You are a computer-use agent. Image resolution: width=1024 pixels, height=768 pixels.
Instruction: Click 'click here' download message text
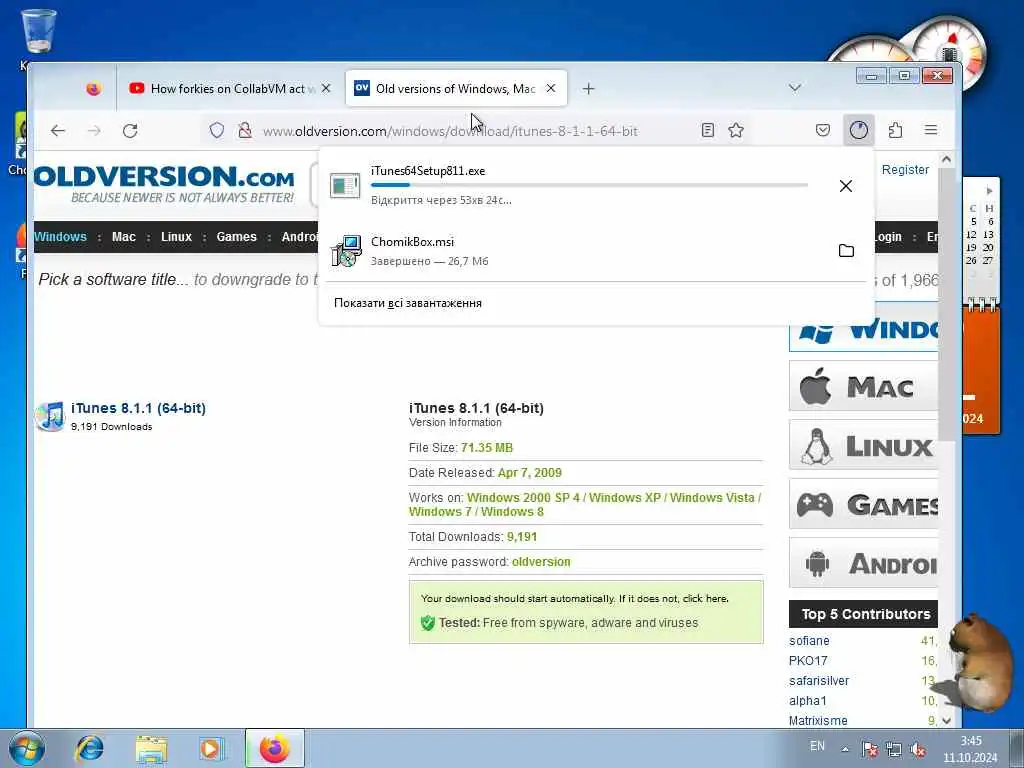(x=705, y=598)
